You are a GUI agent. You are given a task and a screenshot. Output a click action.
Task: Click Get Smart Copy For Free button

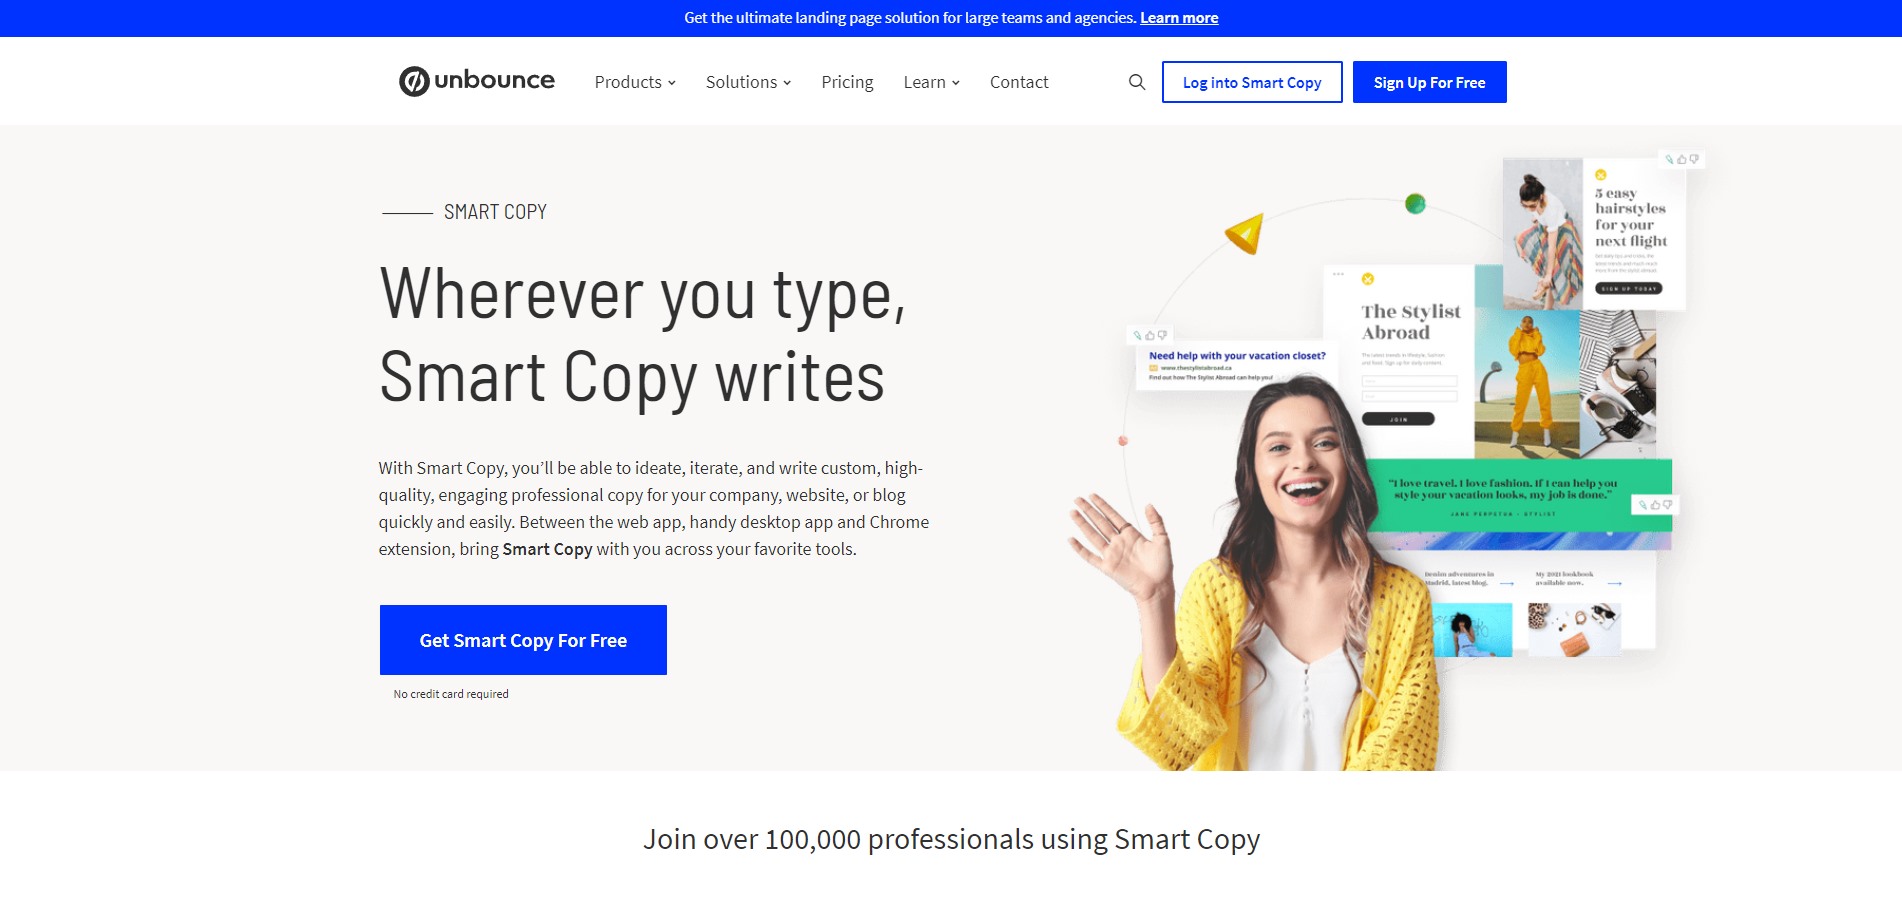coord(523,640)
